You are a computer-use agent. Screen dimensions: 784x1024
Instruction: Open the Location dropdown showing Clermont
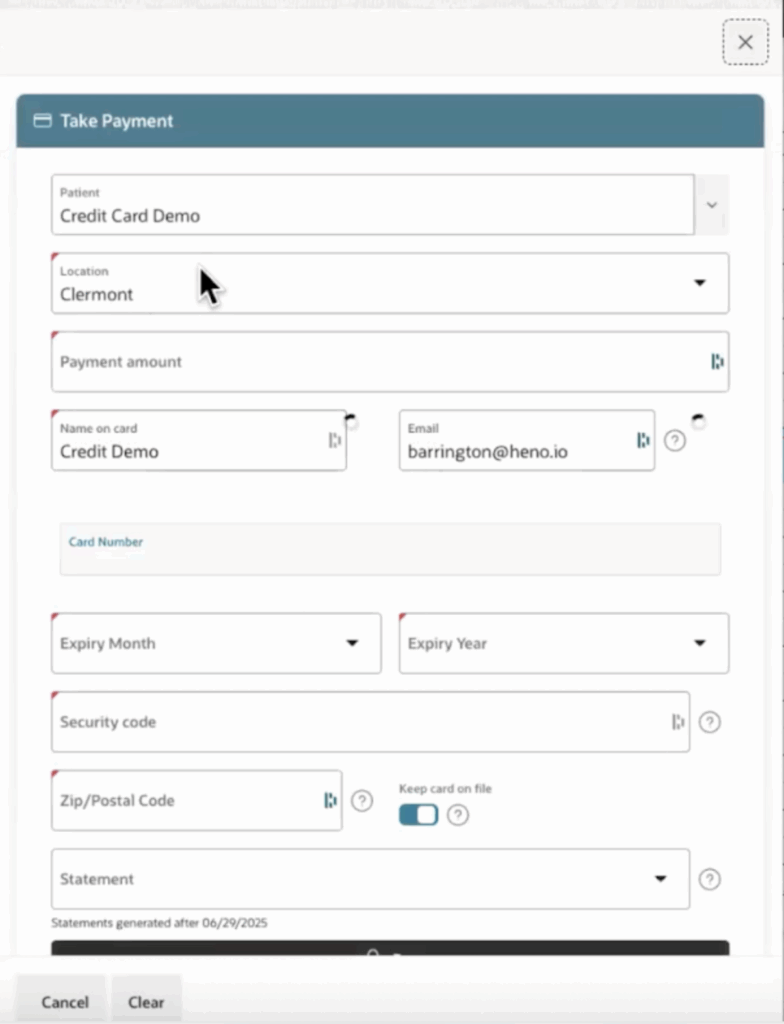(x=390, y=283)
